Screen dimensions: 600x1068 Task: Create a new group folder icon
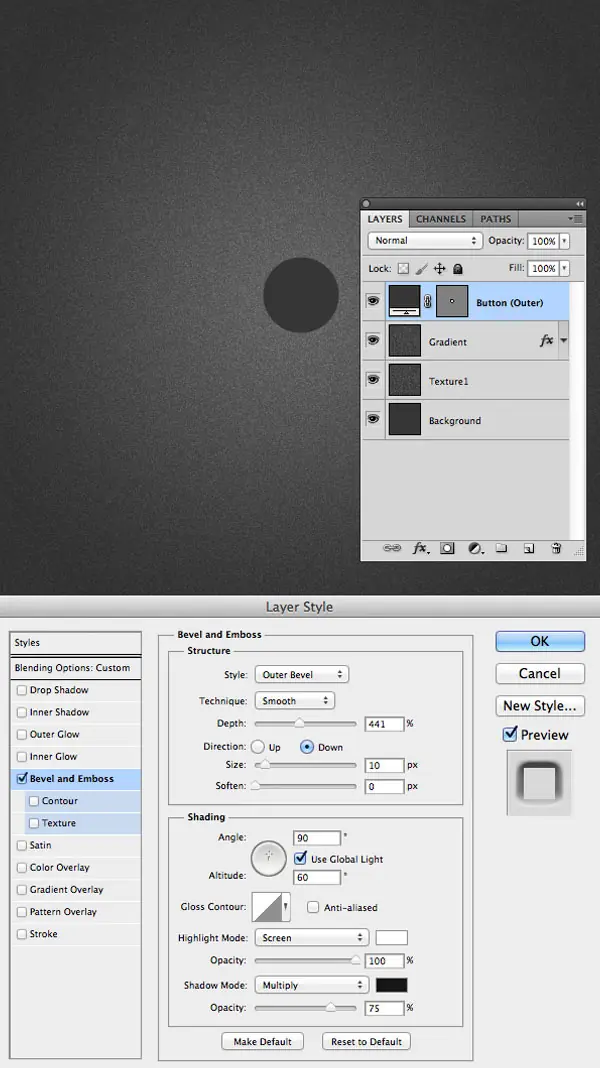pos(502,548)
